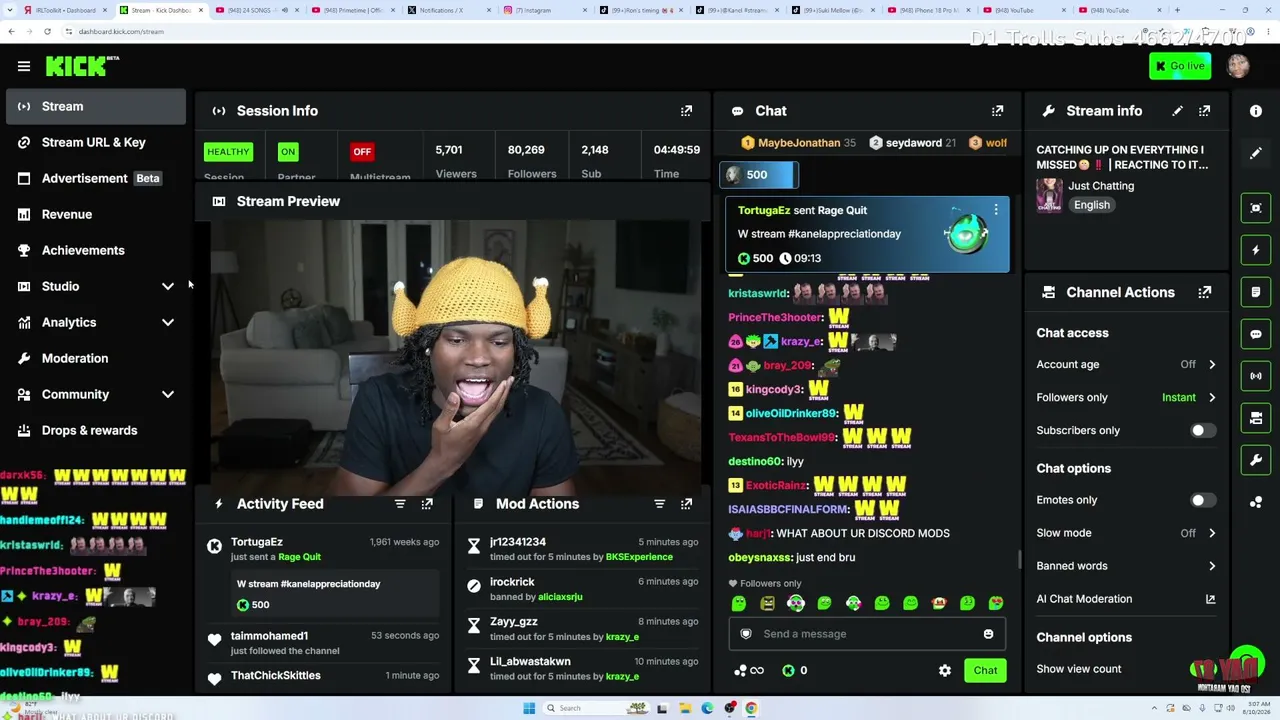Edit stream info with pencil icon in panel header
The height and width of the screenshot is (720, 1280).
click(1178, 111)
